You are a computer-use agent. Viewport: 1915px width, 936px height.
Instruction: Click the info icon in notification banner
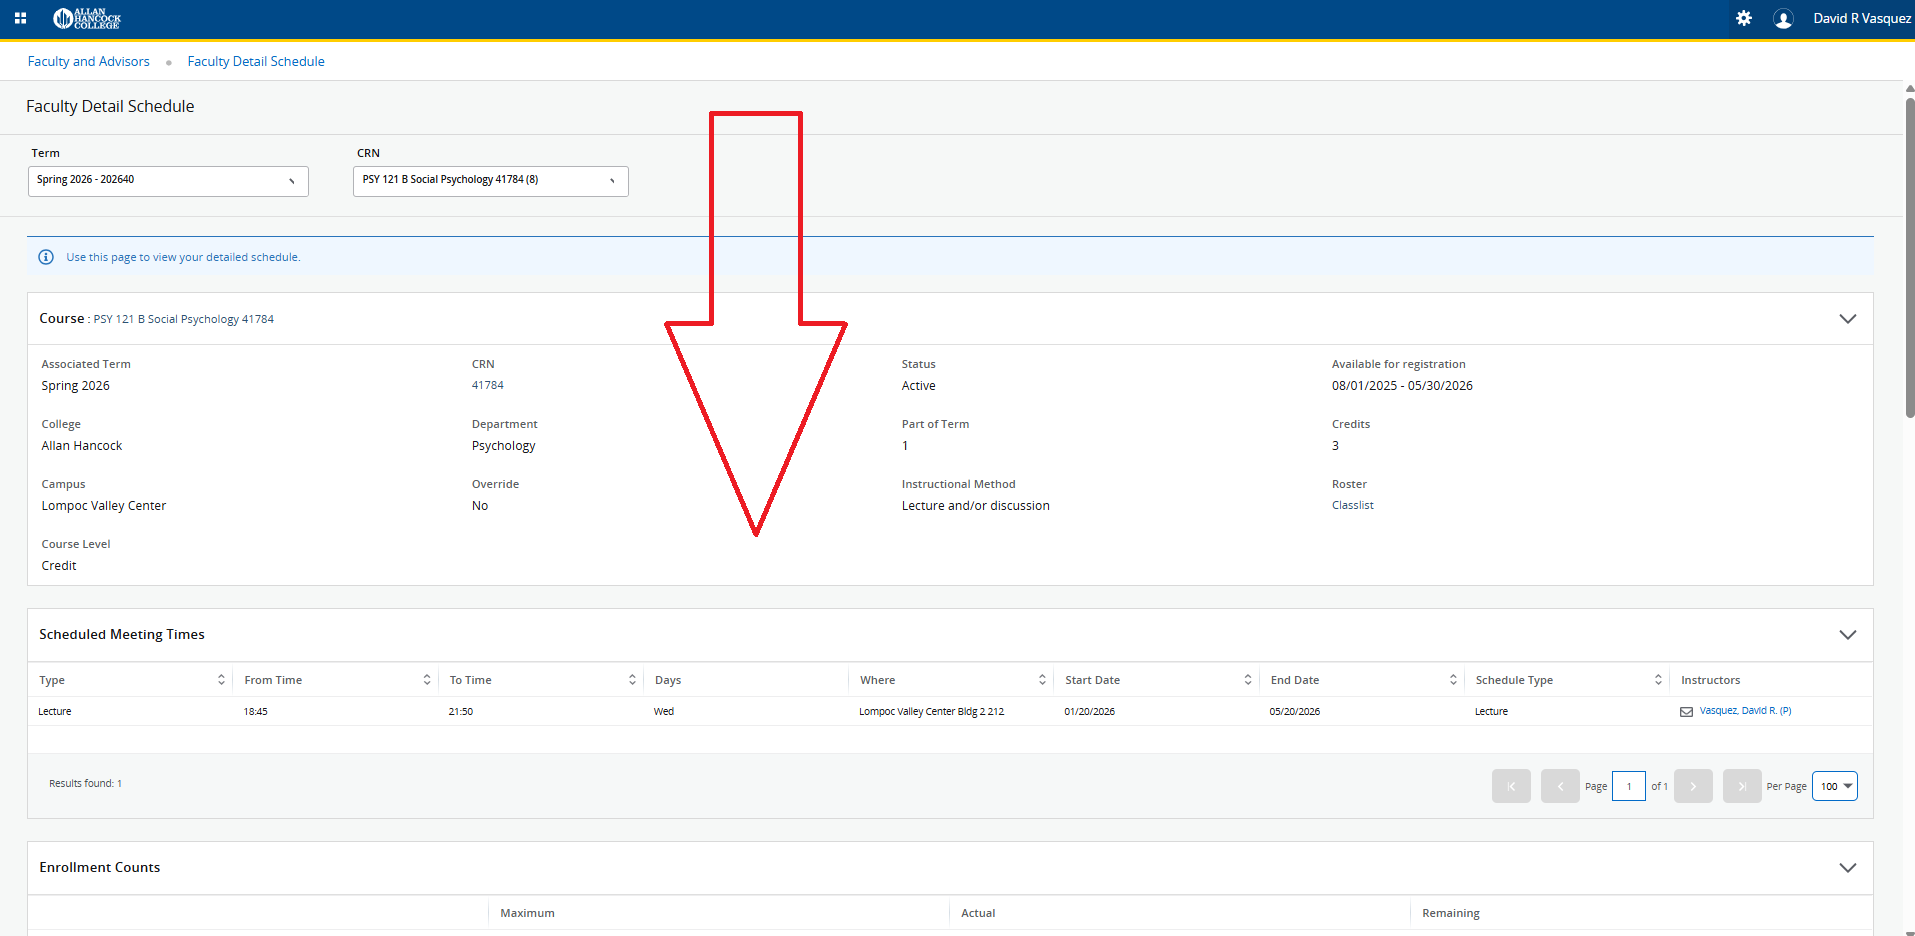[46, 257]
